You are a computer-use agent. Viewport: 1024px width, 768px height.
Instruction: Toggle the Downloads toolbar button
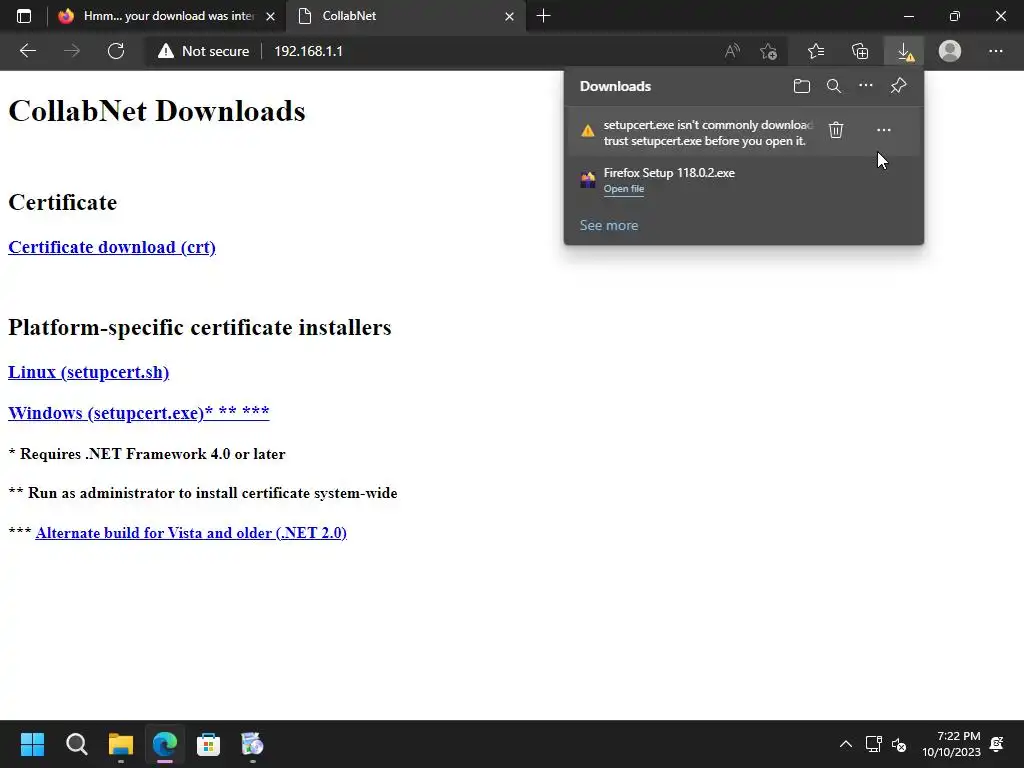pos(904,51)
